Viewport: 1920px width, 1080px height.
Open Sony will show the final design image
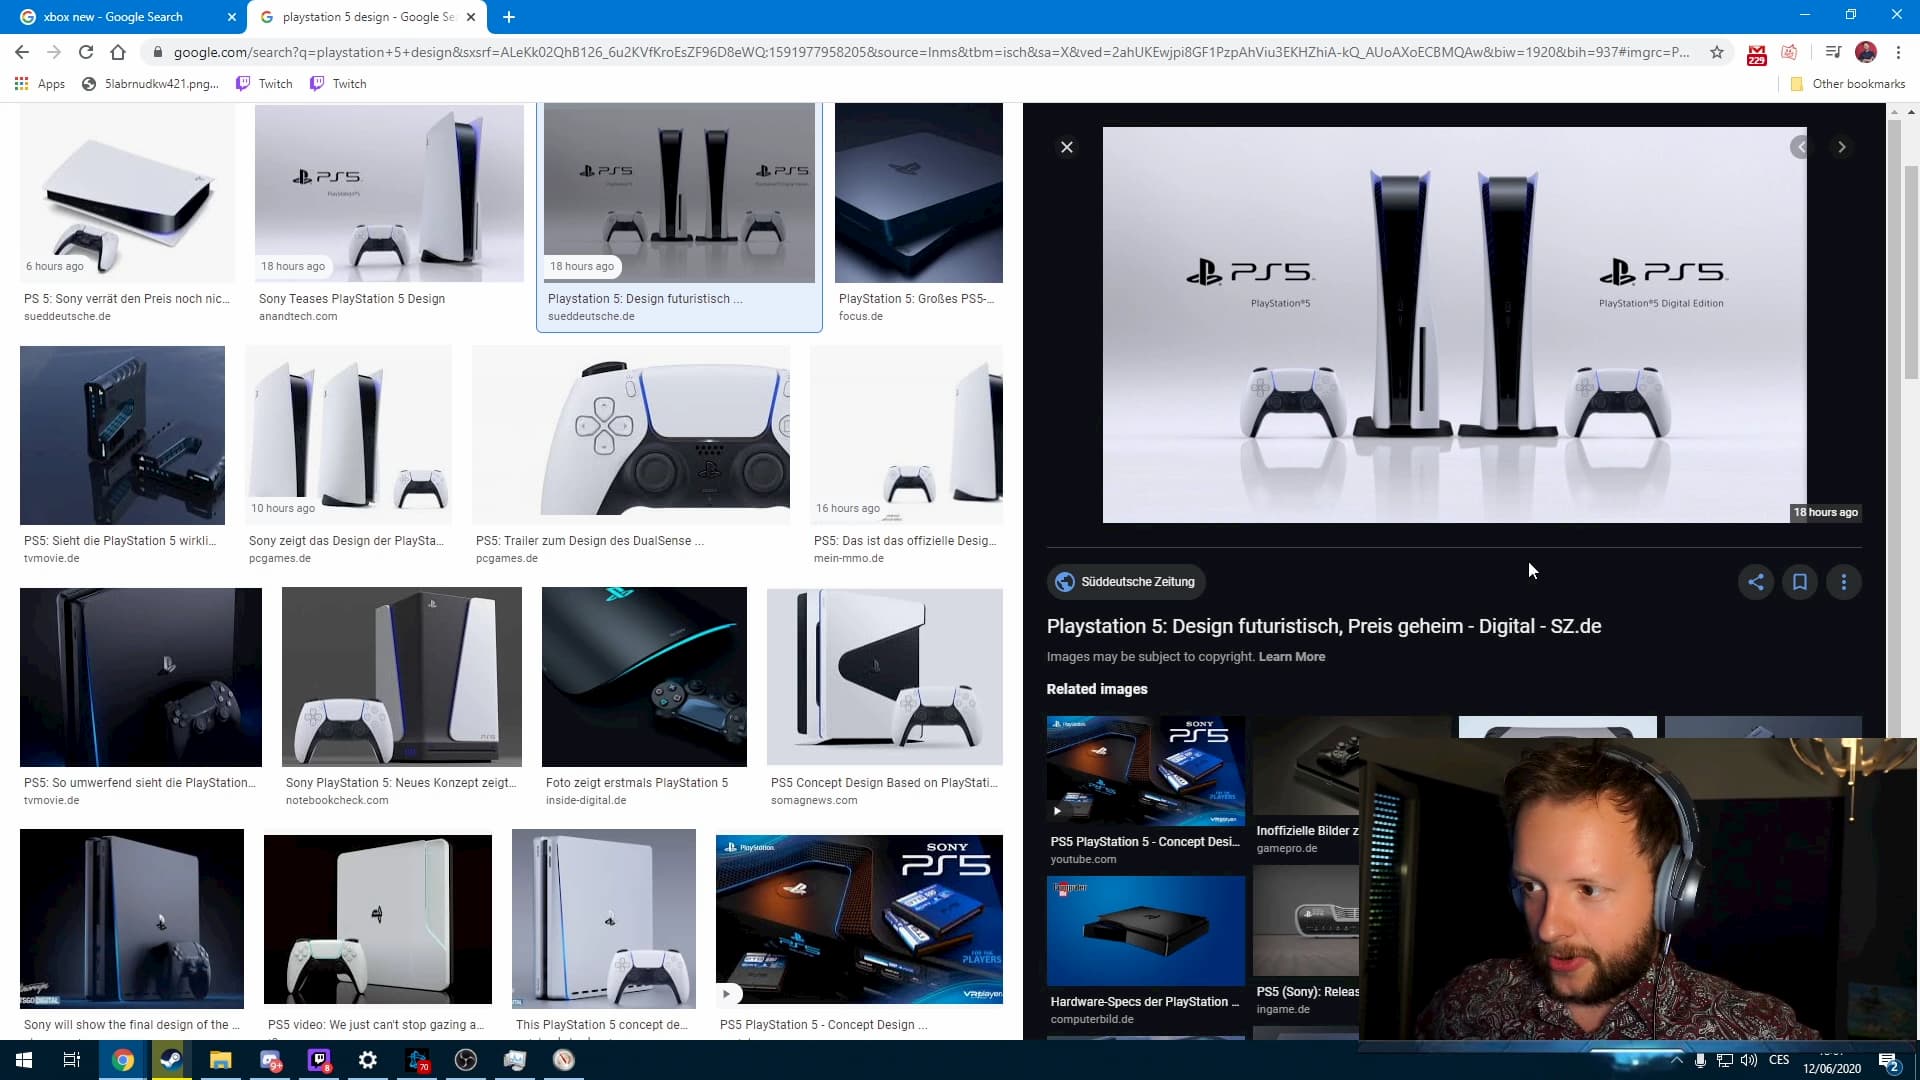(132, 919)
